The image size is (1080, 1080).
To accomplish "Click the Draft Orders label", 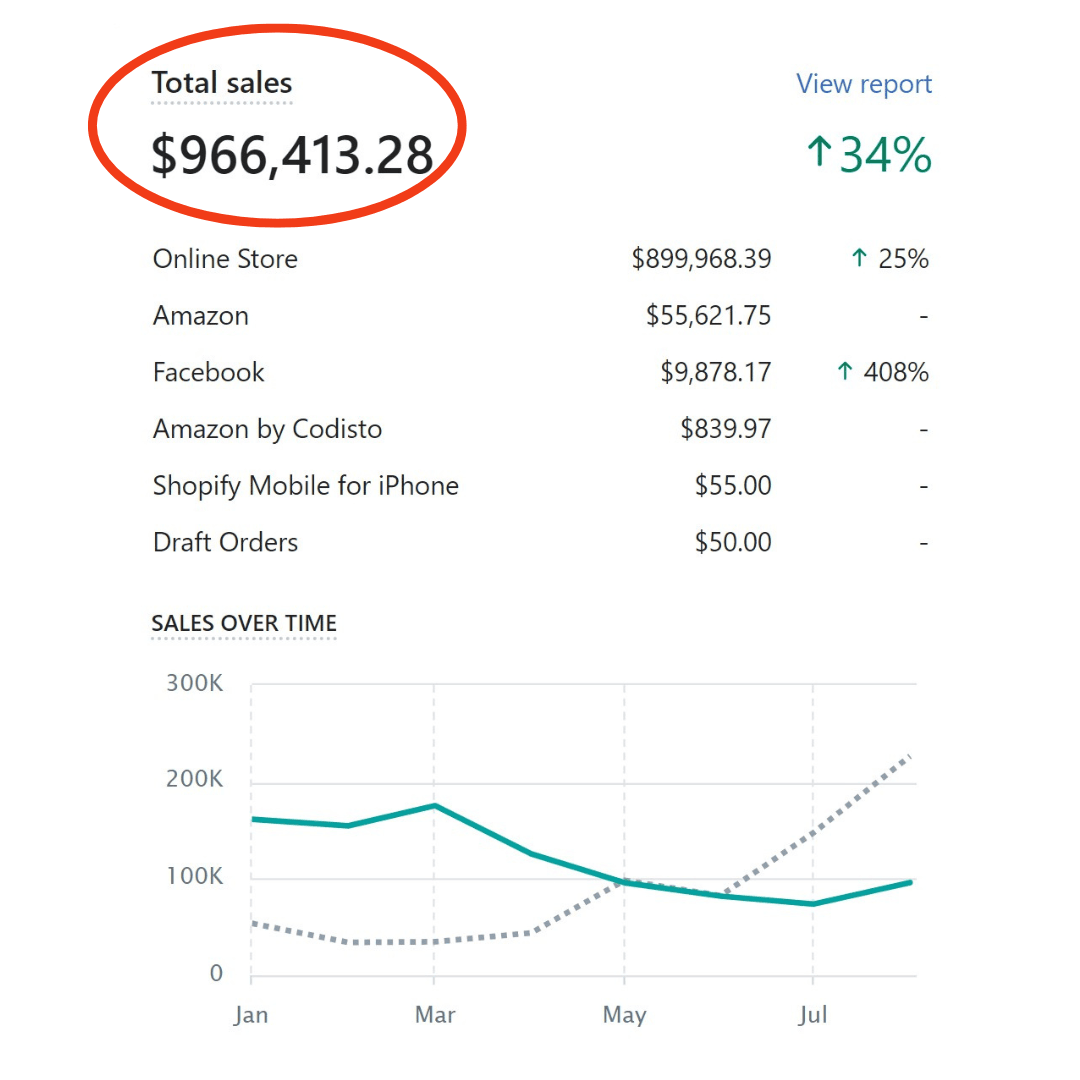I will coord(225,543).
